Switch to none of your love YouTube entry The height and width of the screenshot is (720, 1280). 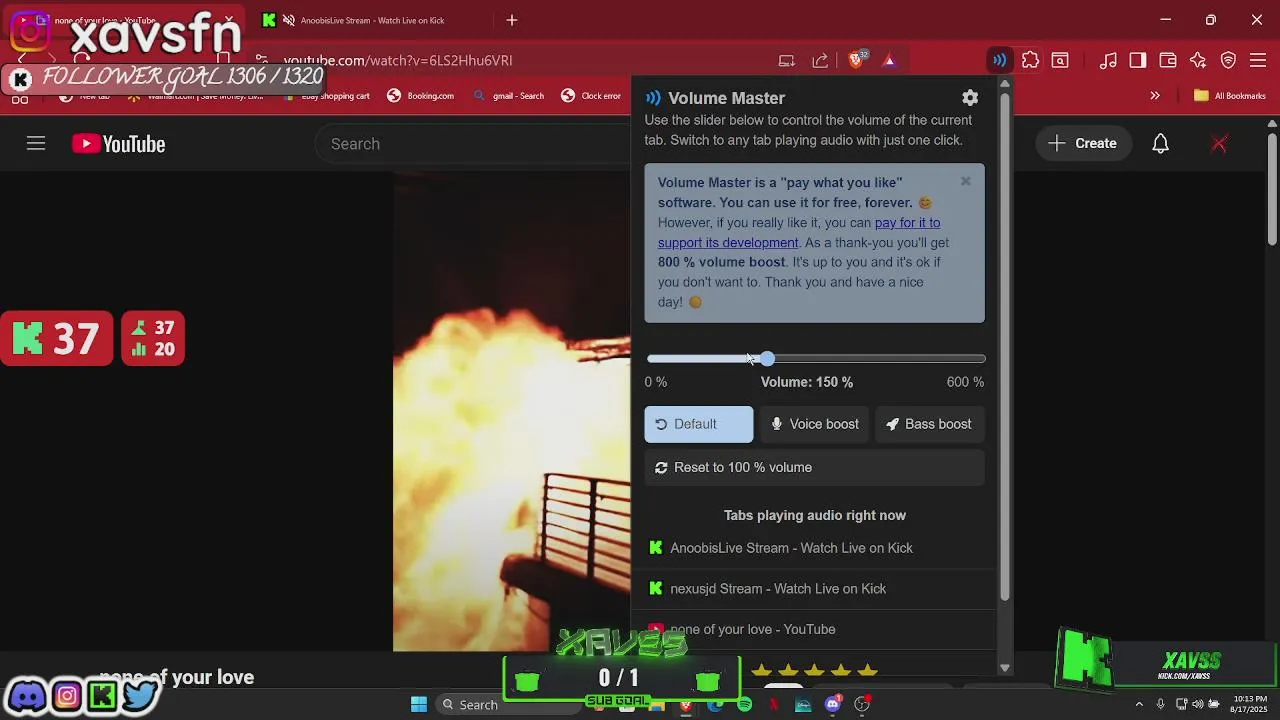815,630
